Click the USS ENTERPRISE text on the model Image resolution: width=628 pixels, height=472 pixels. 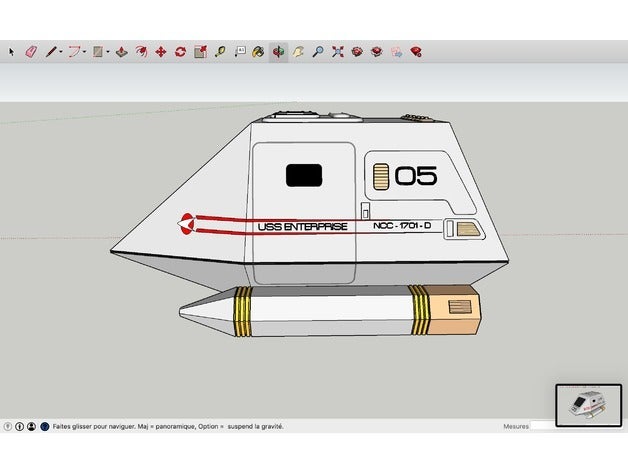tap(303, 227)
